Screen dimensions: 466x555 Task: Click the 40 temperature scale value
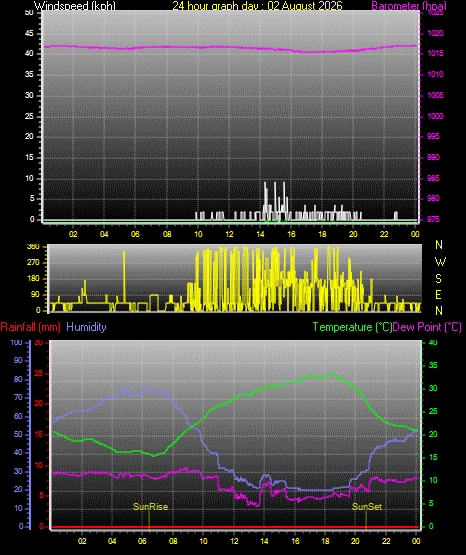(433, 342)
